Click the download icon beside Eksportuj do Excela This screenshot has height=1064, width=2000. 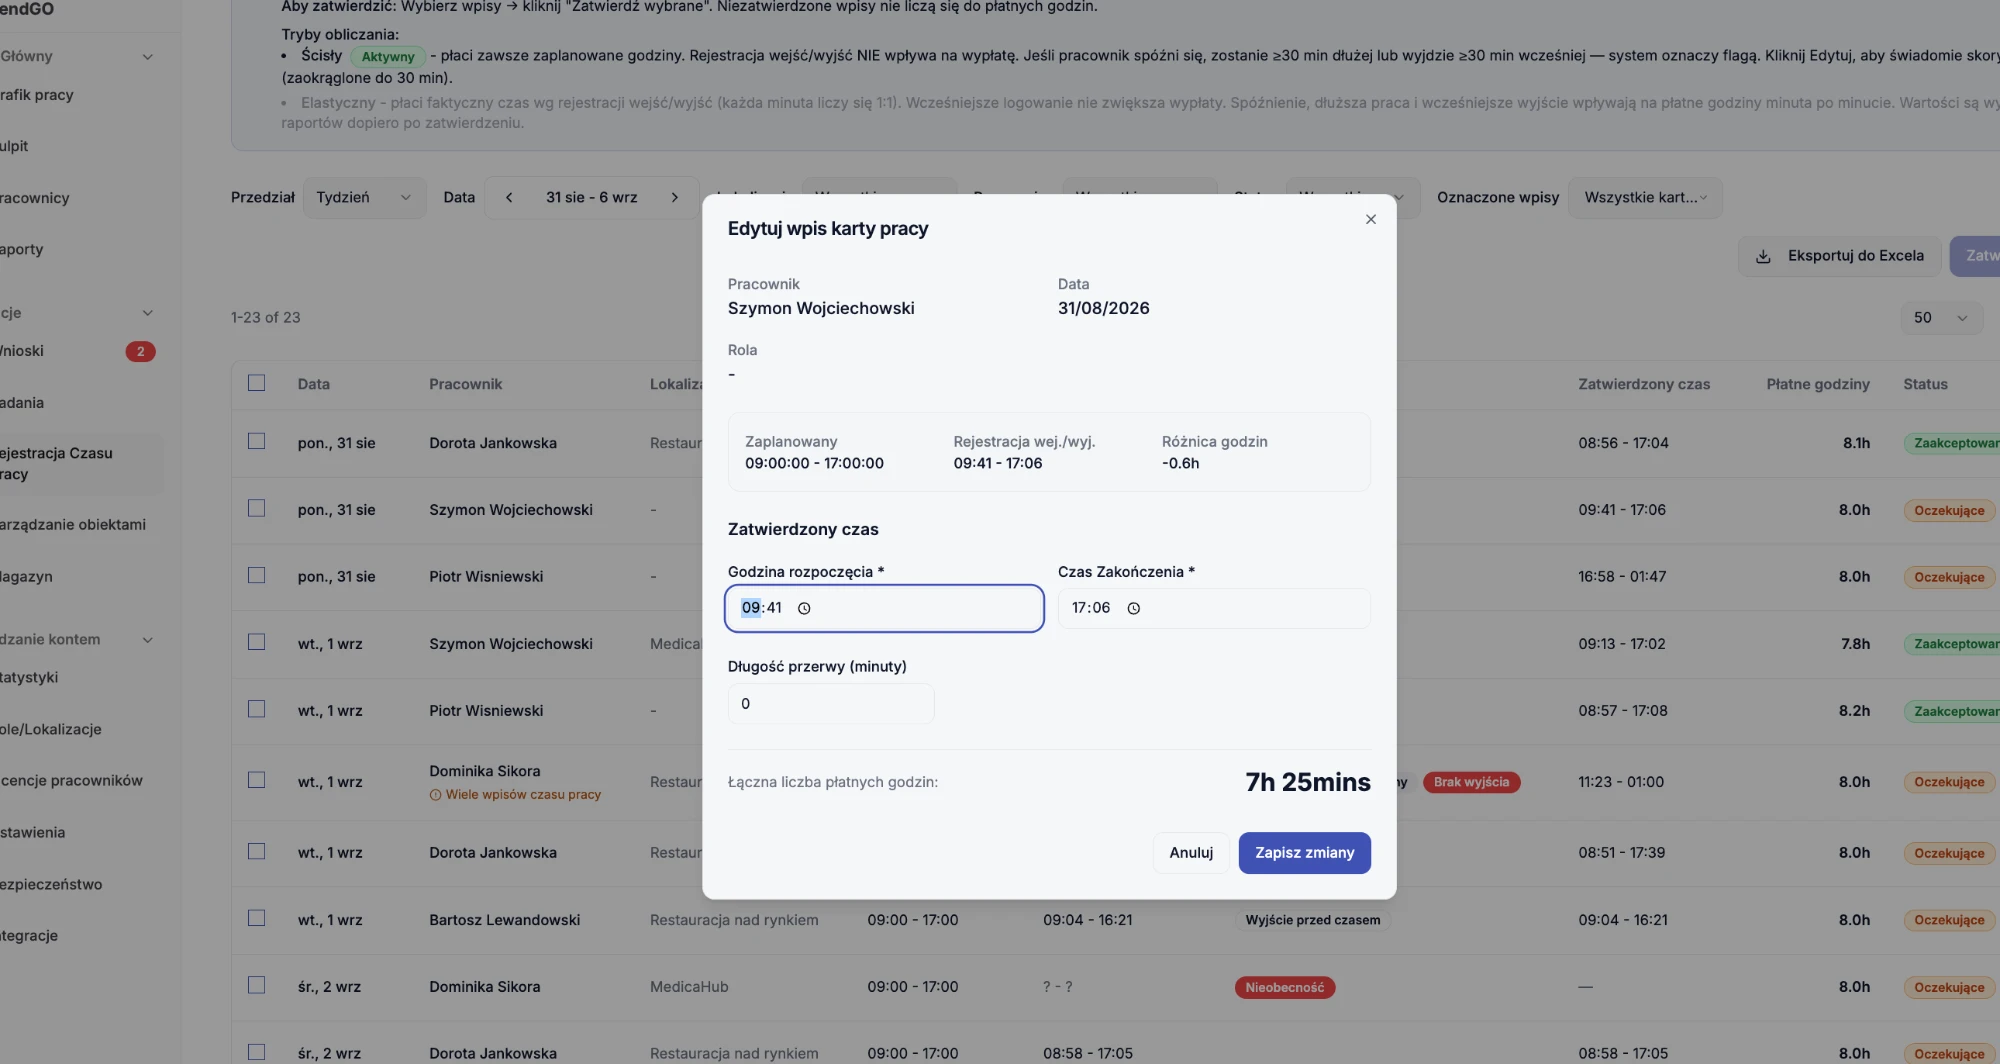coord(1763,257)
